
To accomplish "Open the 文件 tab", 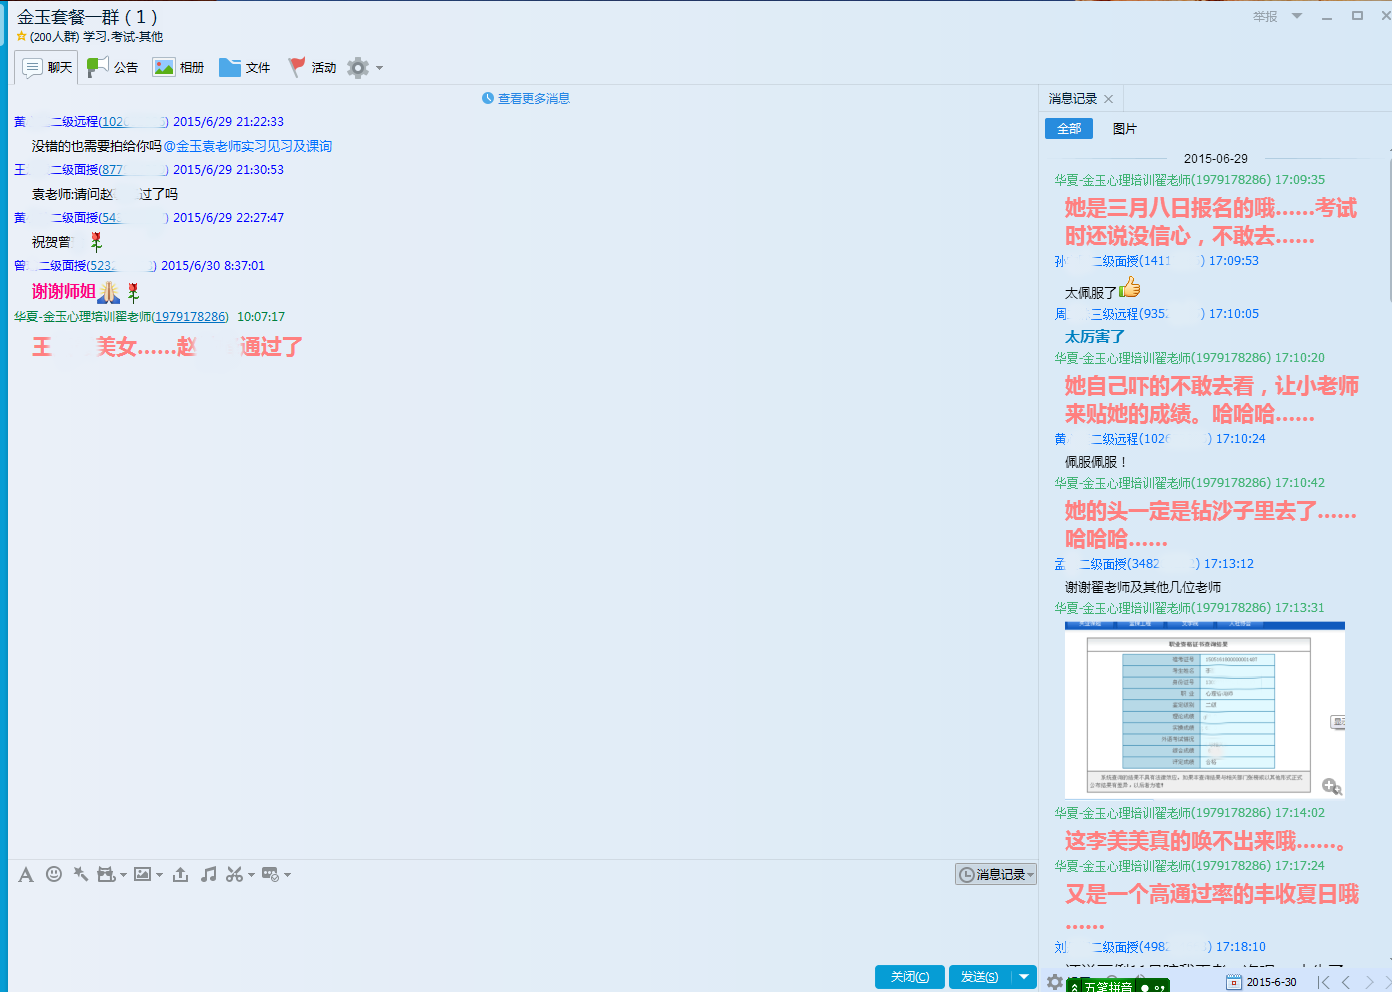I will pos(245,68).
